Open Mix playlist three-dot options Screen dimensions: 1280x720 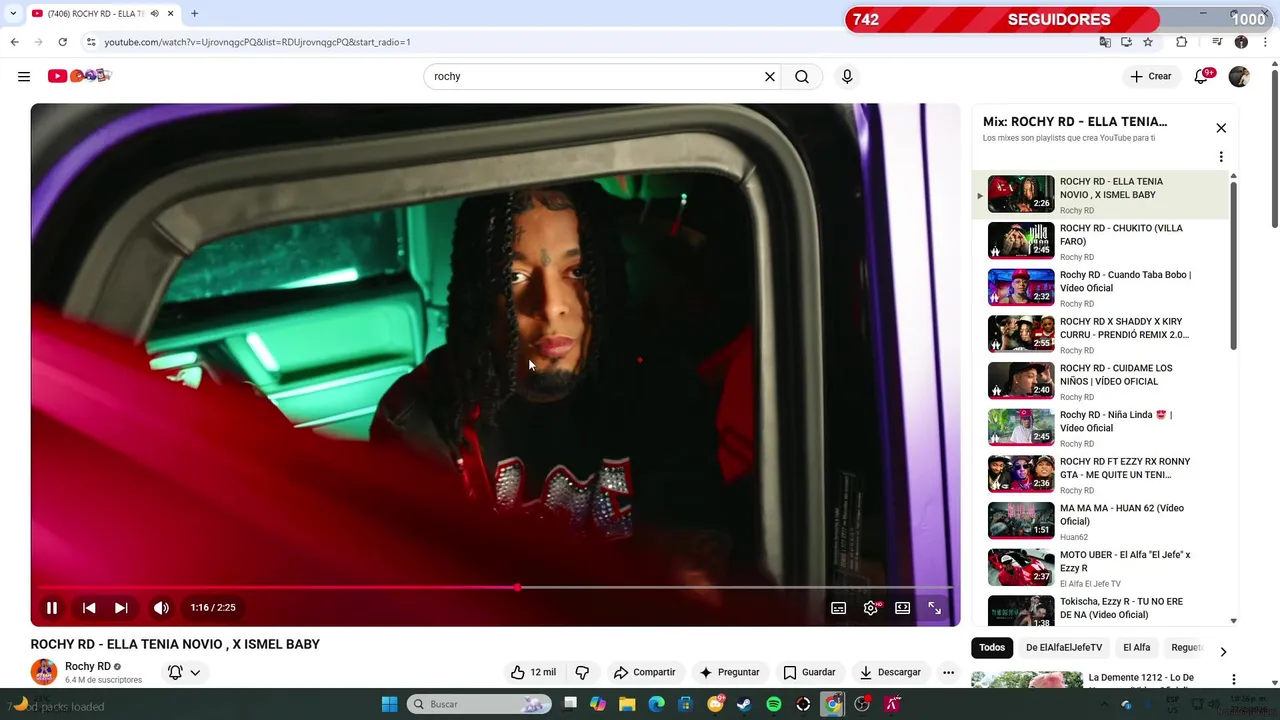coord(1221,157)
